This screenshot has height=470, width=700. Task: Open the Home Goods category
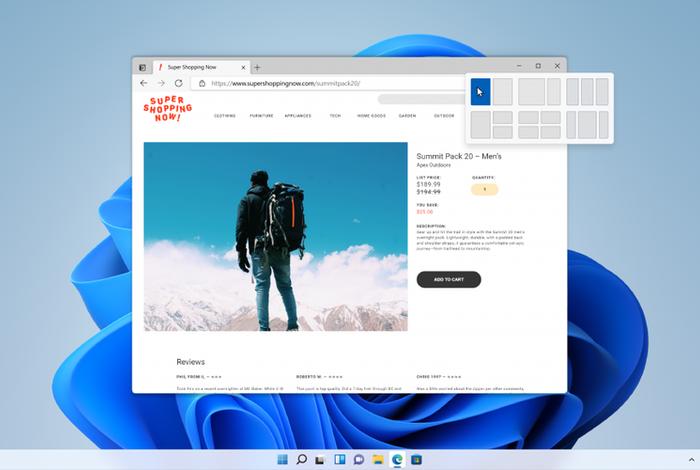tap(371, 116)
